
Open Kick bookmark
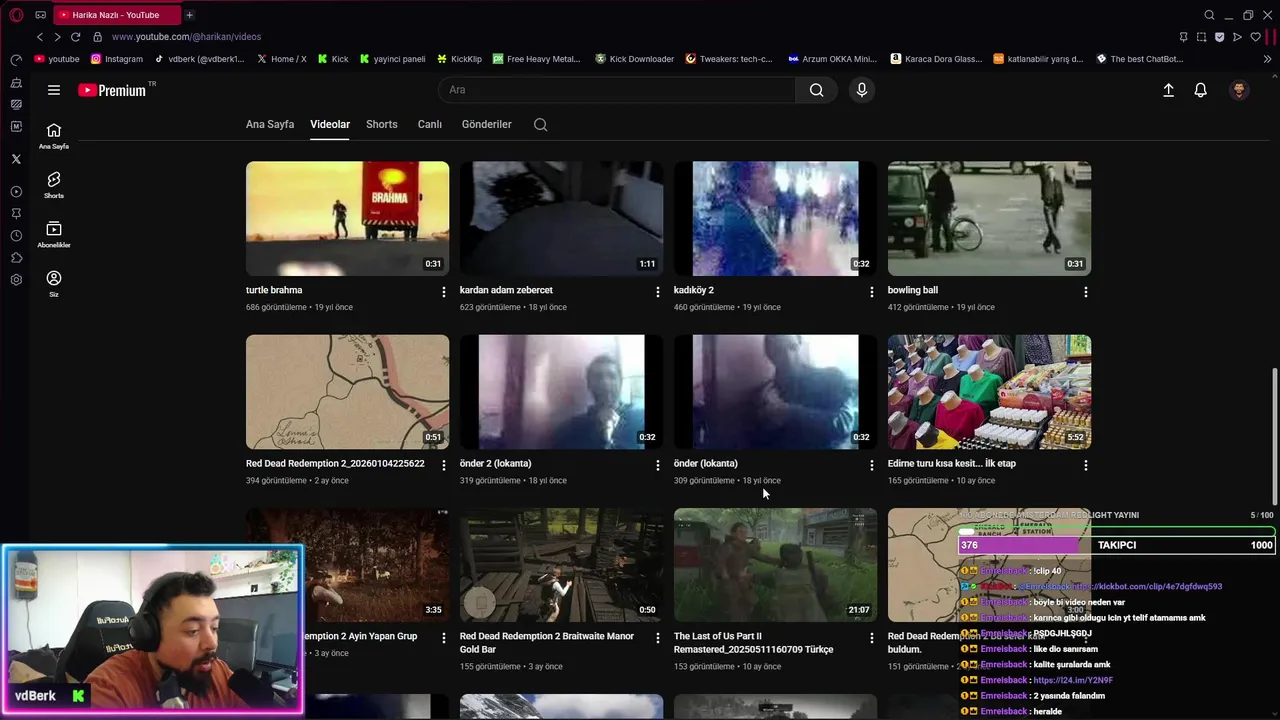point(333,59)
